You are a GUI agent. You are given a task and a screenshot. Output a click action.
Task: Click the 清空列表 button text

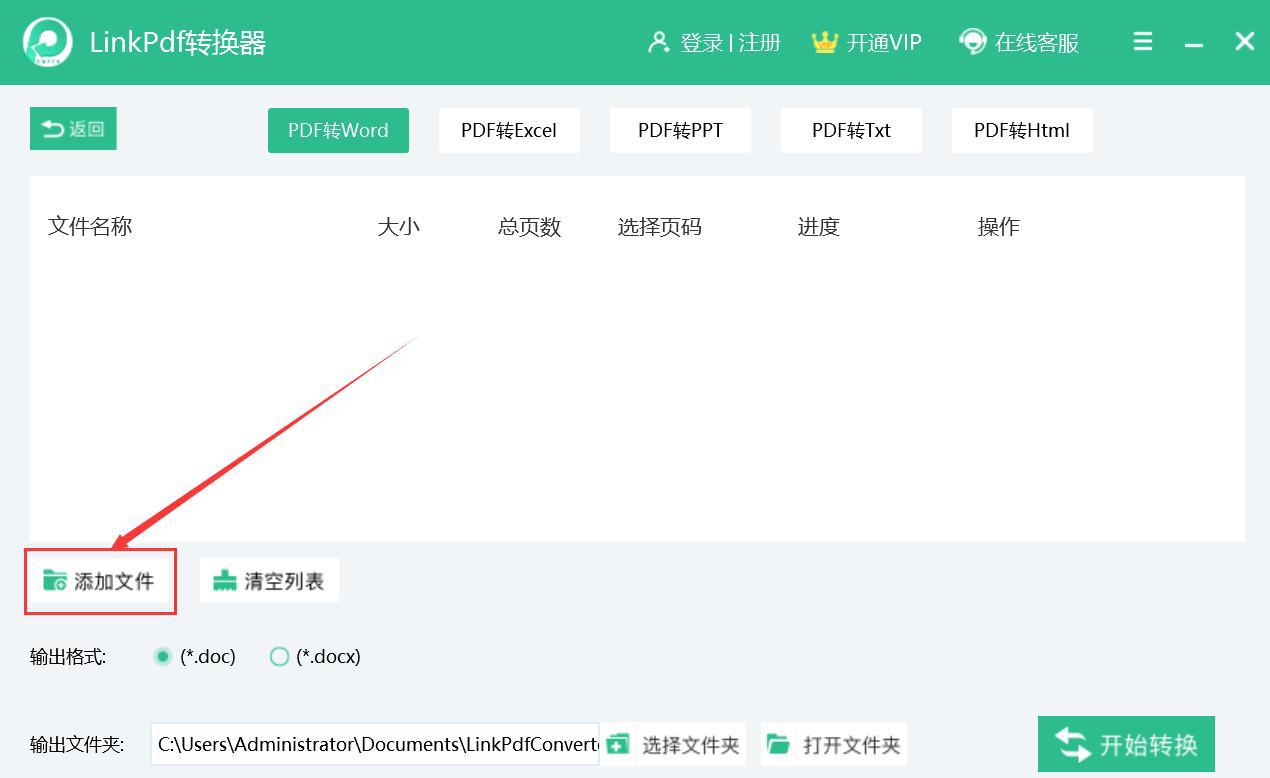point(284,581)
